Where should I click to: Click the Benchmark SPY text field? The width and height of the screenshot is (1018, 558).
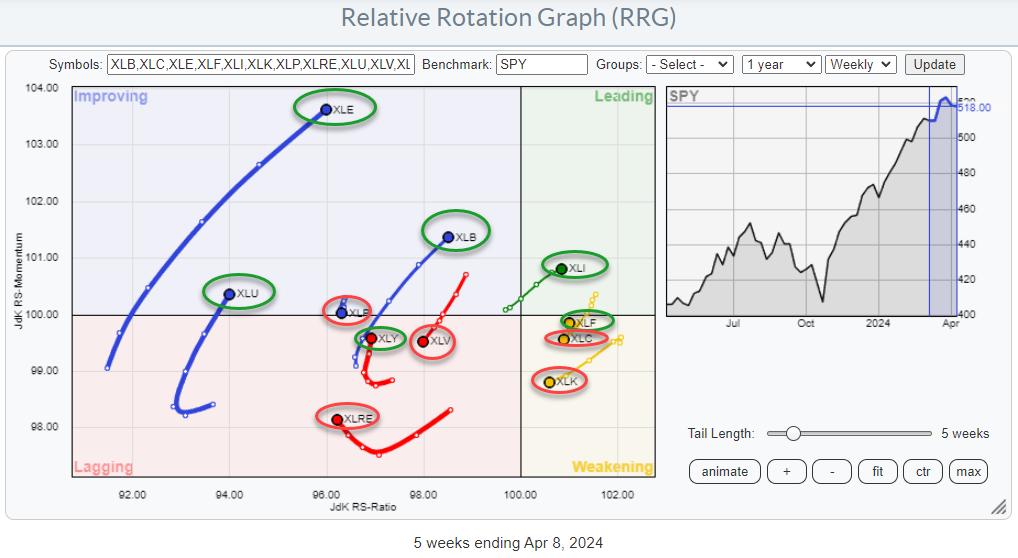pyautogui.click(x=541, y=64)
